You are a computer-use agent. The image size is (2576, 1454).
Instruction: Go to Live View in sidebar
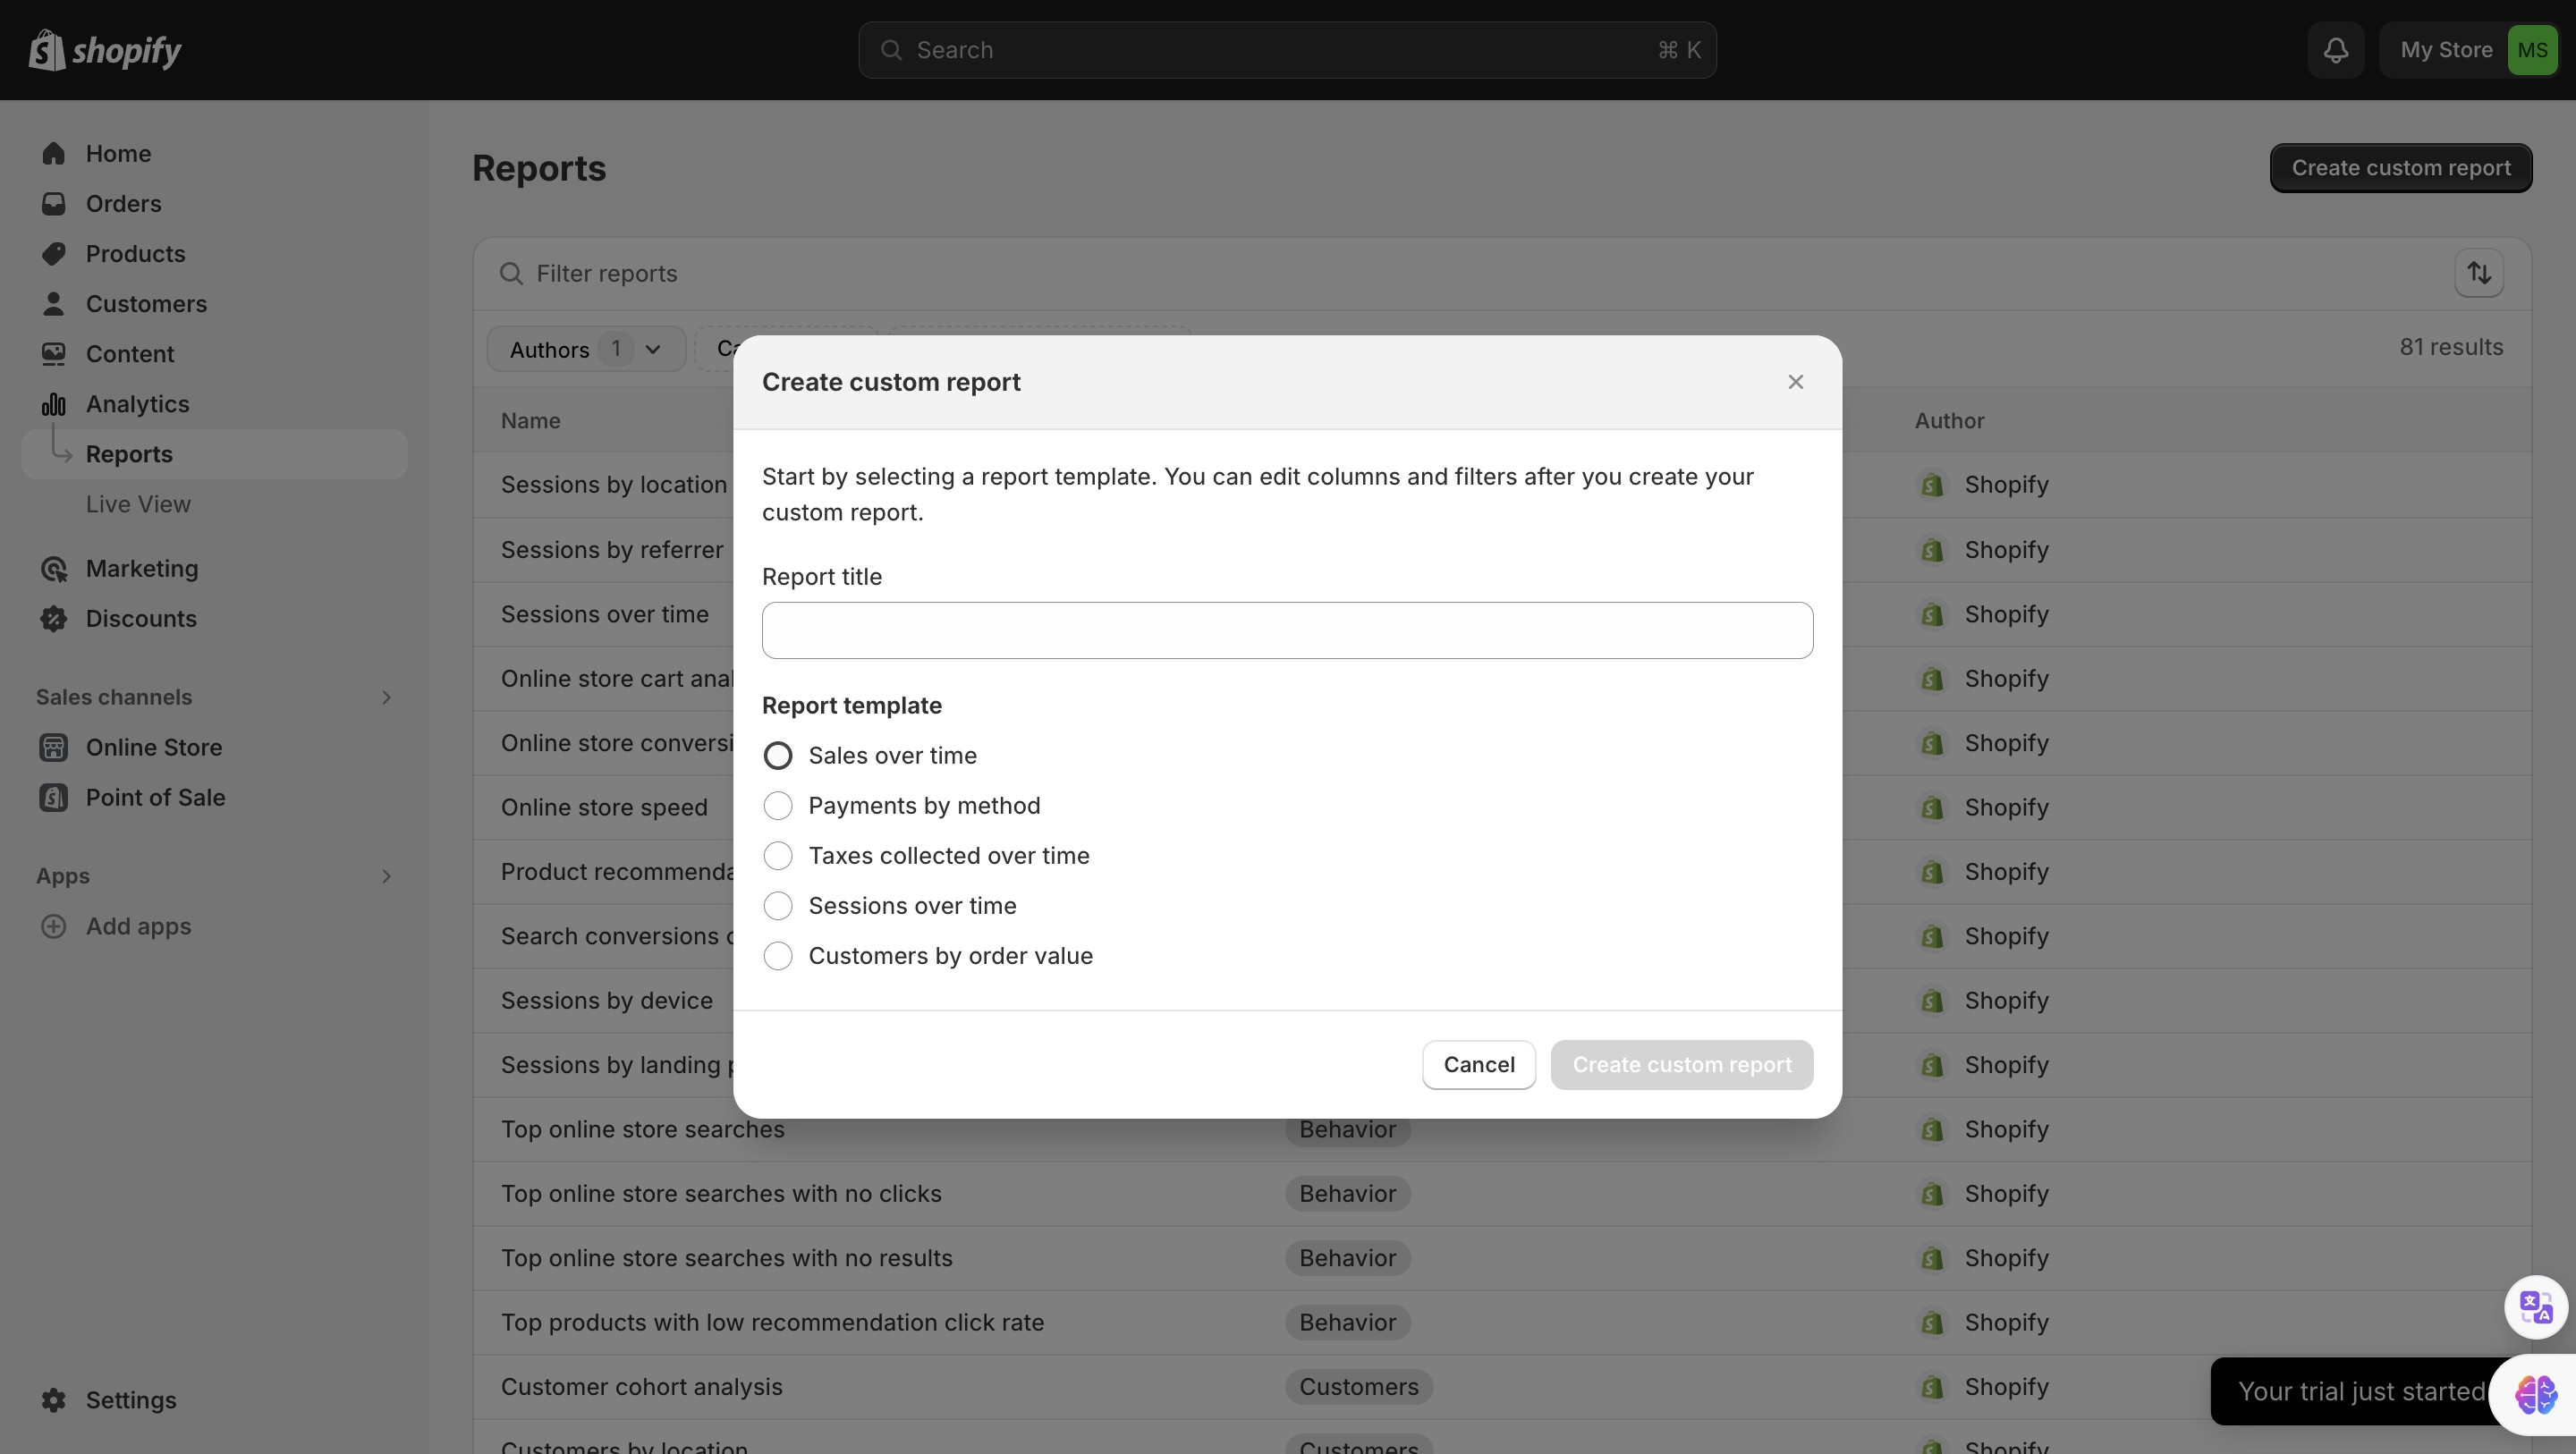[x=138, y=504]
